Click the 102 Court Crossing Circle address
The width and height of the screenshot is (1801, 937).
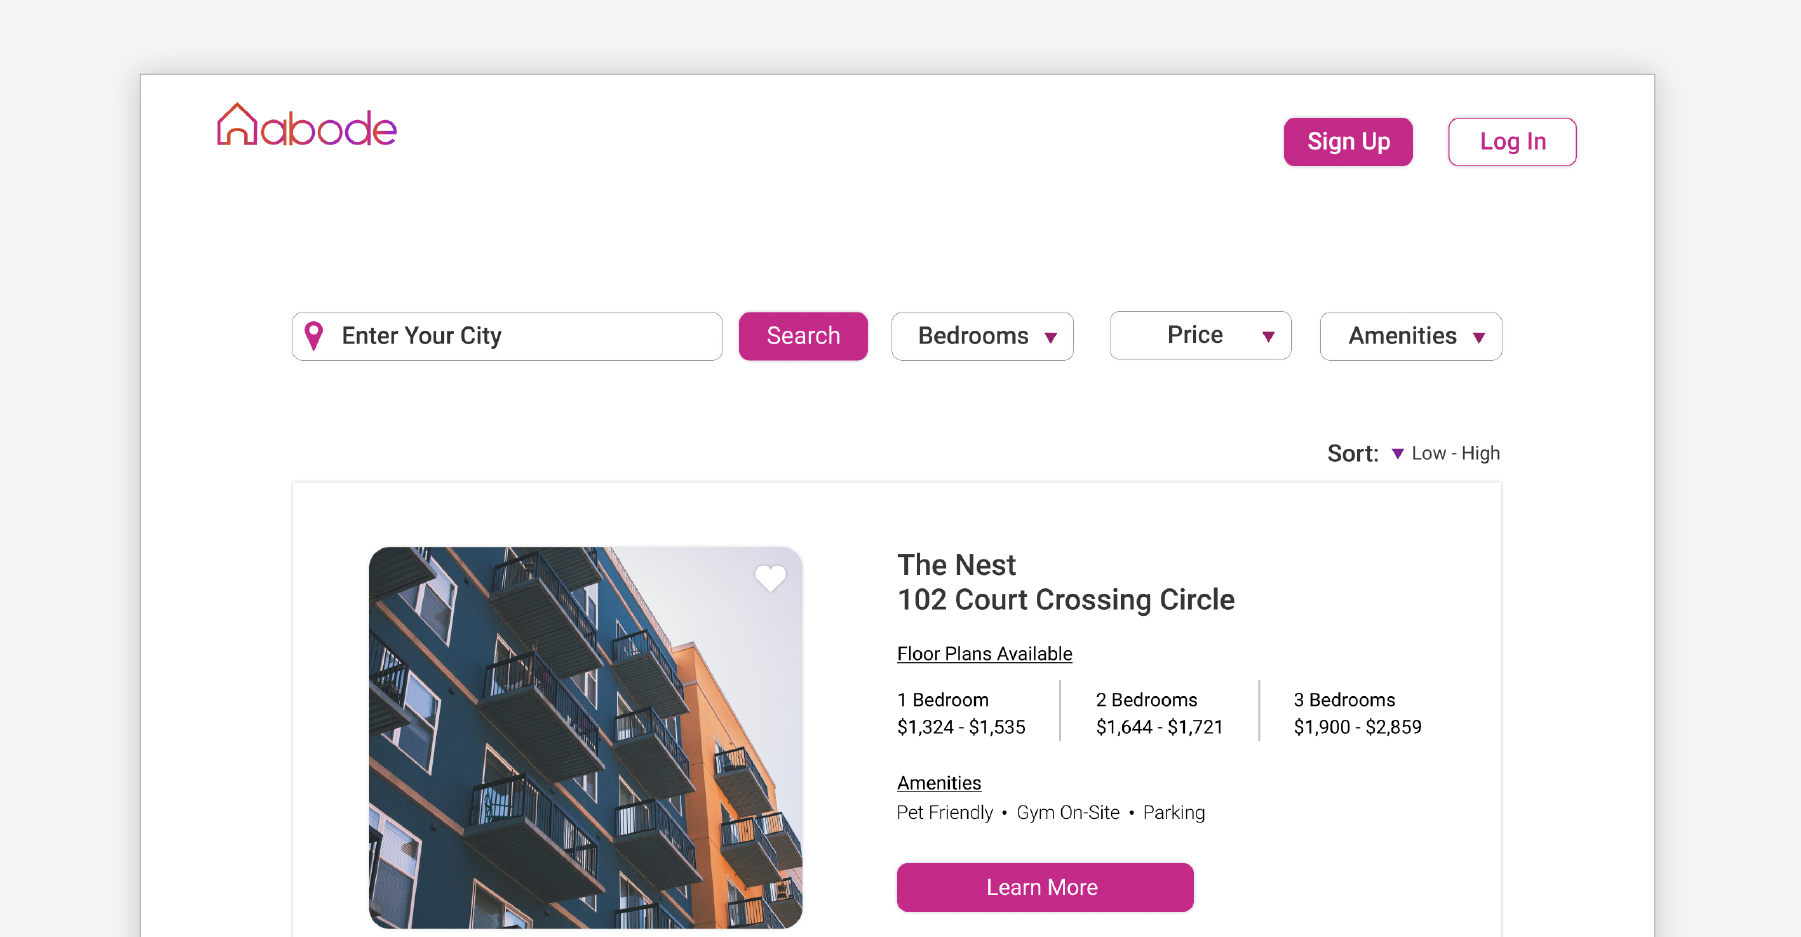pyautogui.click(x=1066, y=600)
